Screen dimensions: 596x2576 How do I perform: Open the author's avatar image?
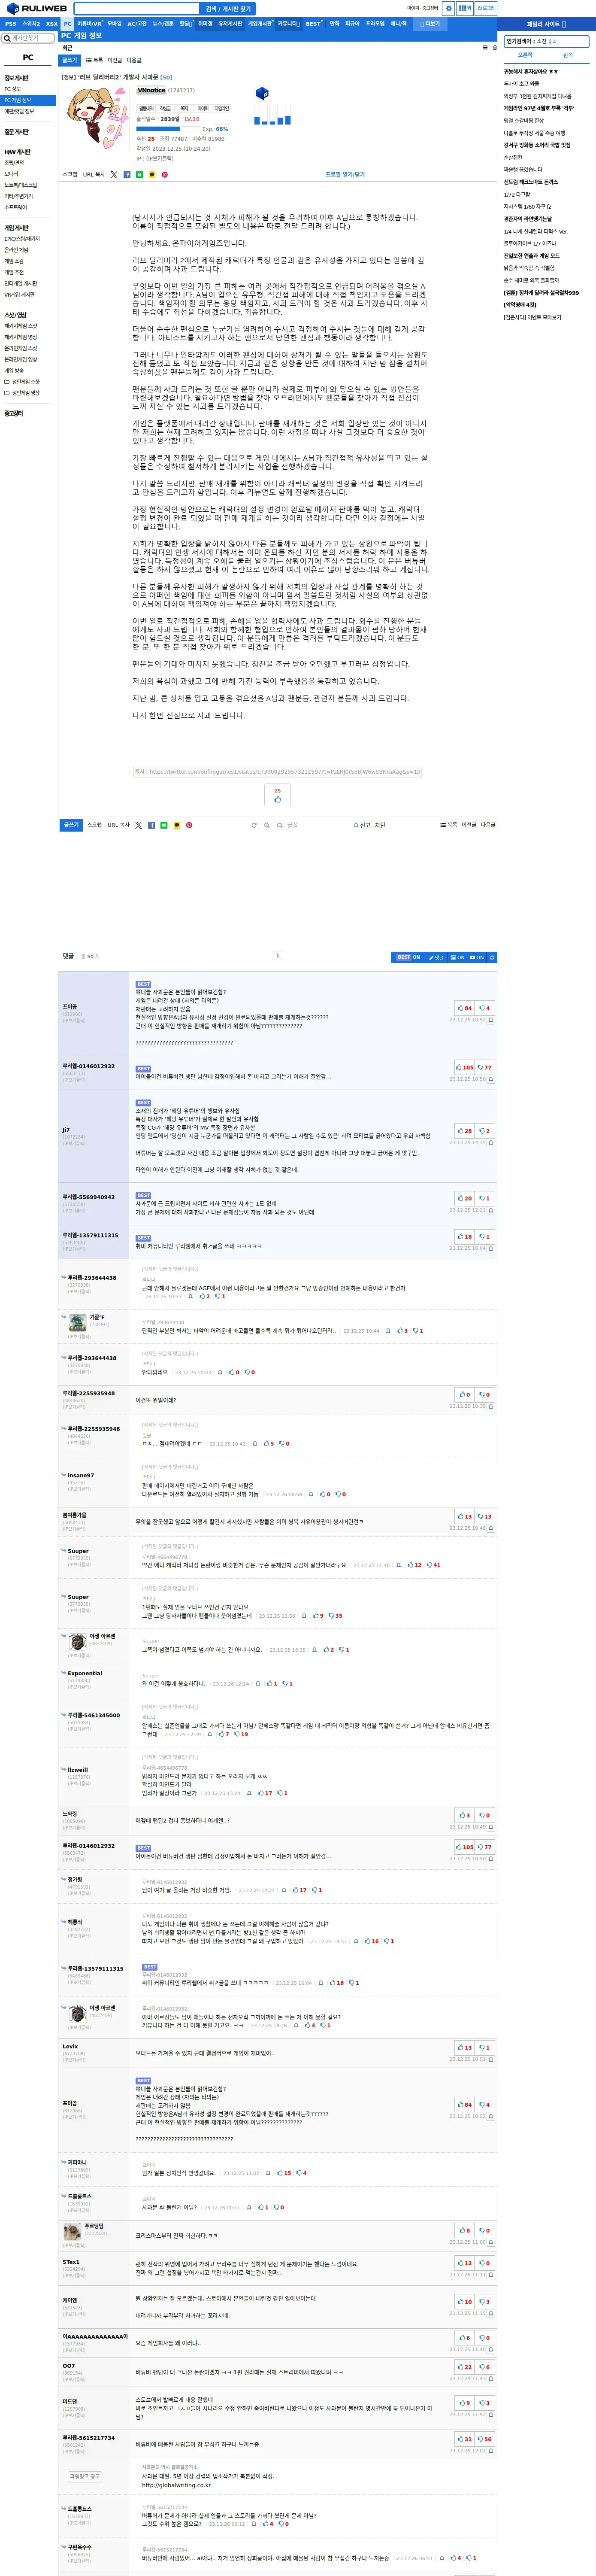point(97,118)
